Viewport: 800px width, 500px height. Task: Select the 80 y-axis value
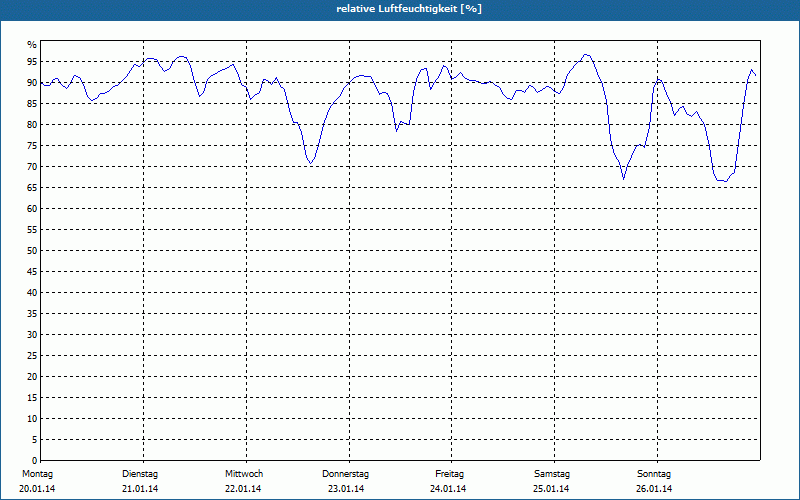[32, 124]
